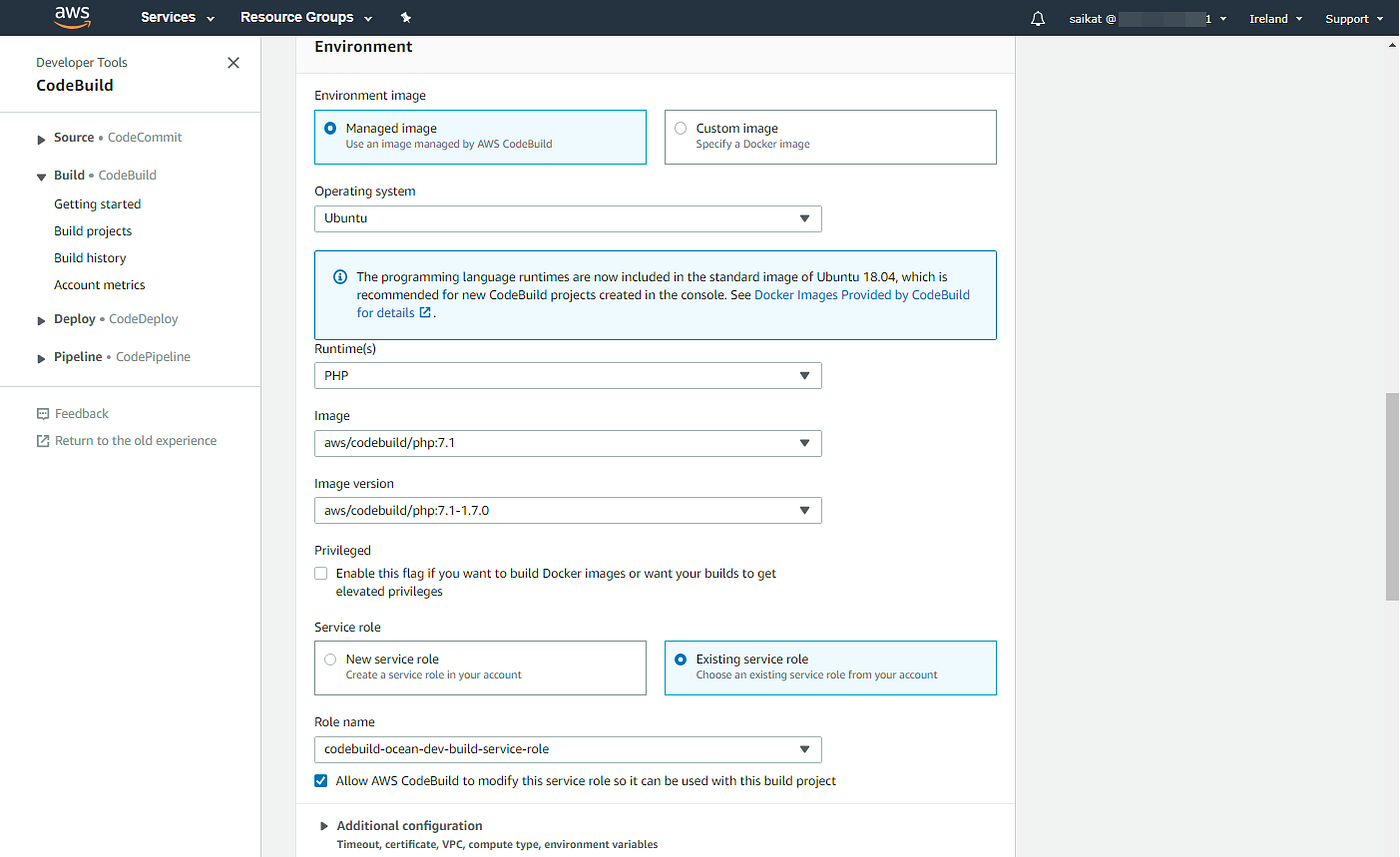1400x857 pixels.
Task: Click the pin favorites star in the navbar
Action: pyautogui.click(x=404, y=17)
